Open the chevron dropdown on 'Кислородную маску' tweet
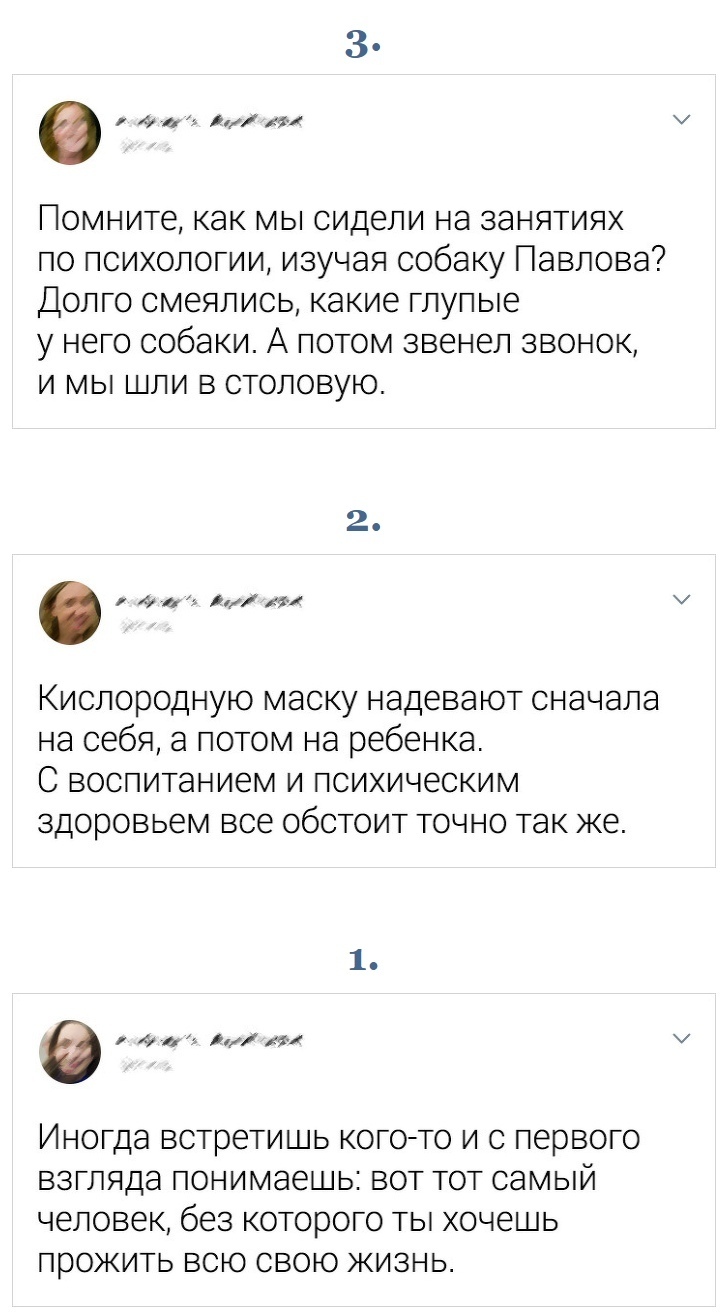This screenshot has width=728, height=1315. [x=681, y=599]
